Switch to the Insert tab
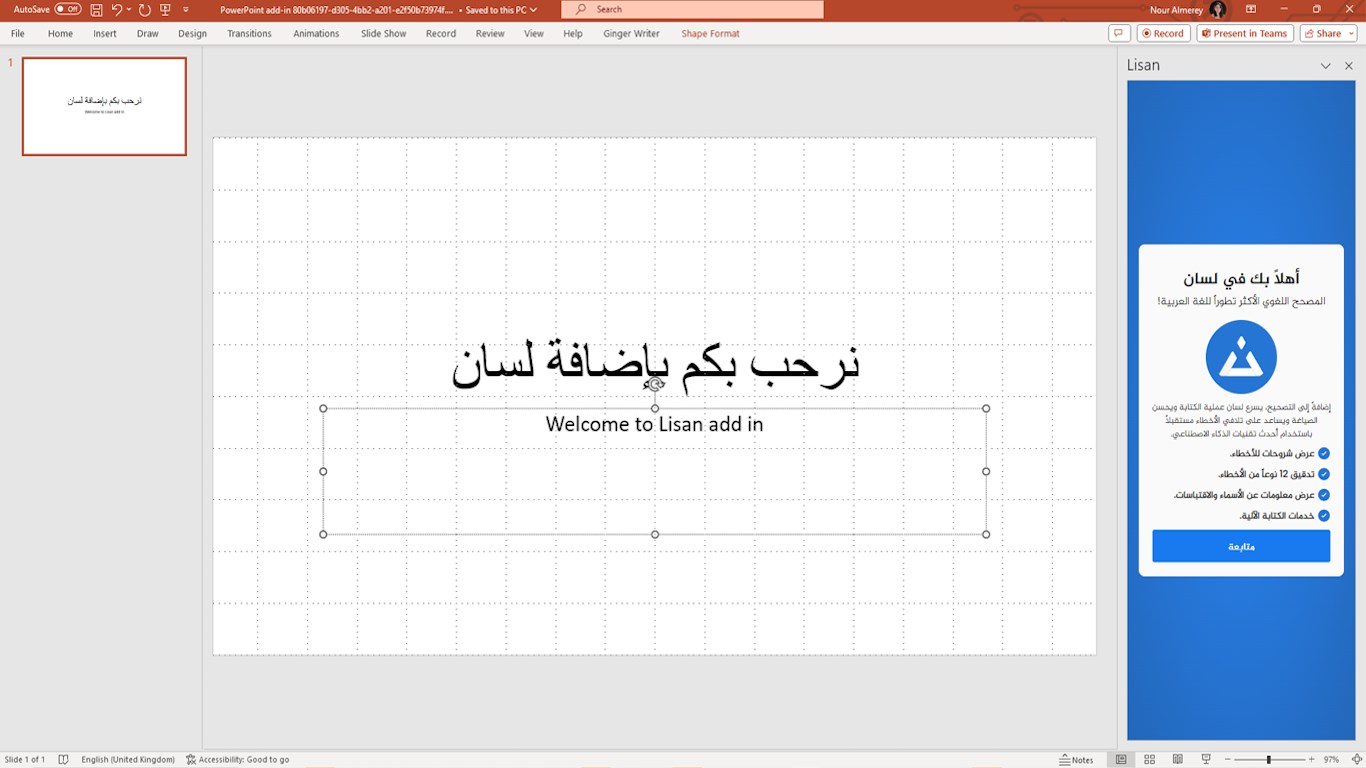This screenshot has height=768, width=1366. (x=105, y=33)
